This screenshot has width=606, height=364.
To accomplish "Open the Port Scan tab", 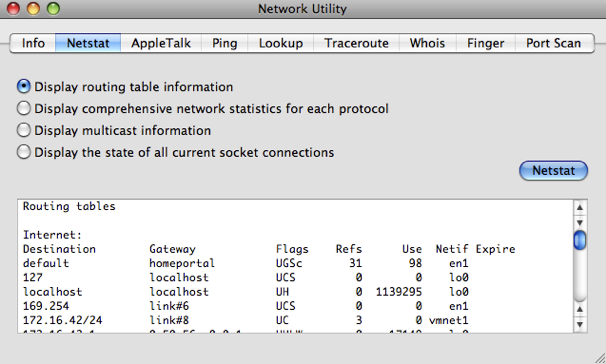I will 554,43.
